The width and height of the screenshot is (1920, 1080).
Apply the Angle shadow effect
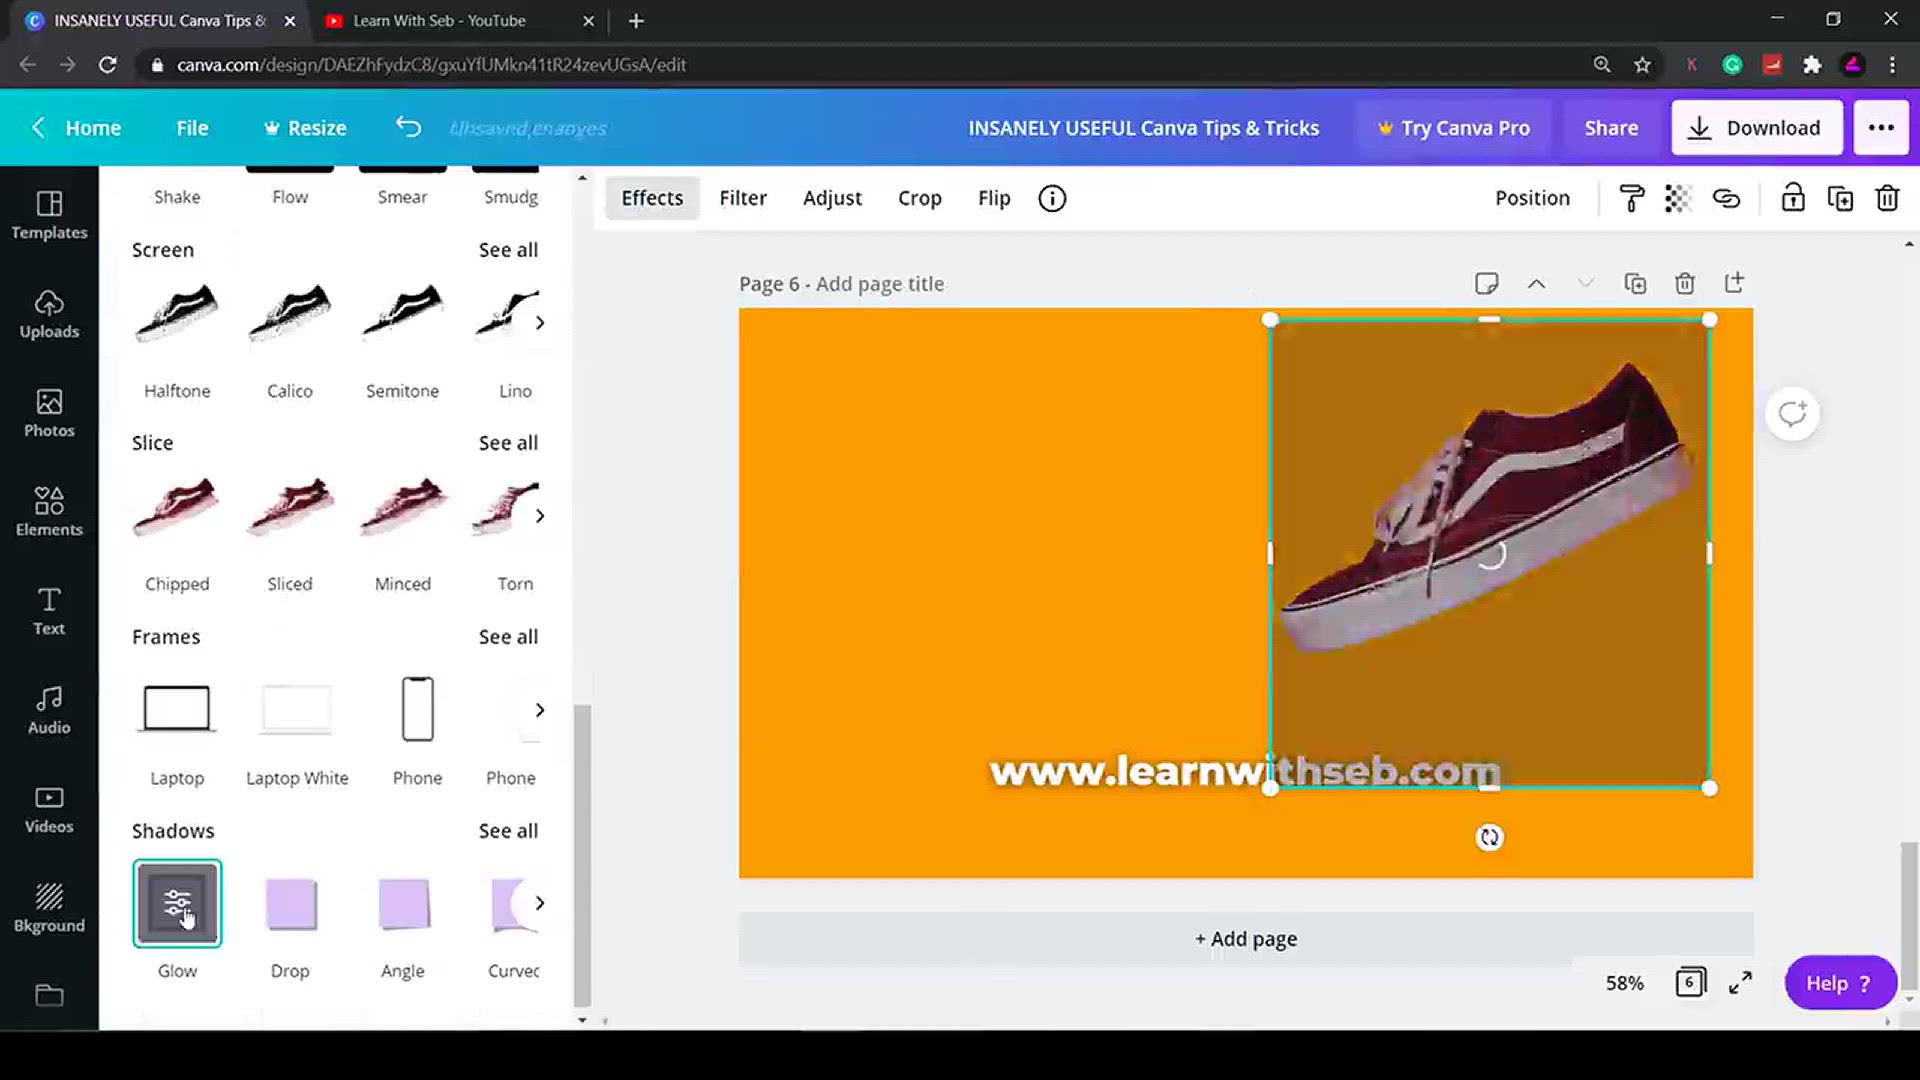tap(403, 903)
